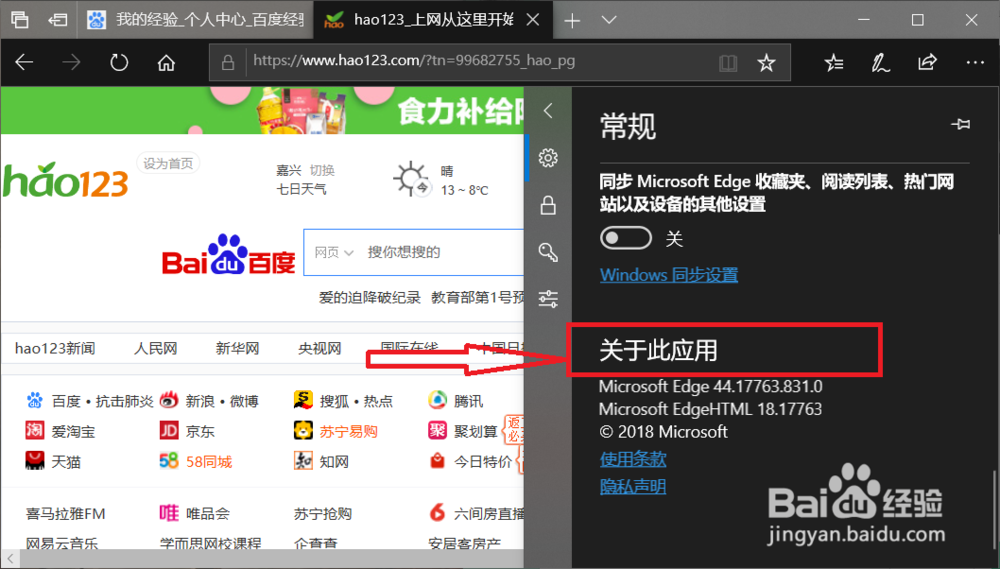
Task: Open passwords and autofill key icon
Action: click(x=548, y=252)
